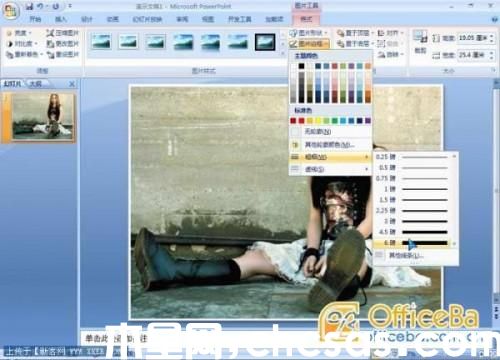Open the 加载项 (Add-ins) tab

(x=274, y=19)
